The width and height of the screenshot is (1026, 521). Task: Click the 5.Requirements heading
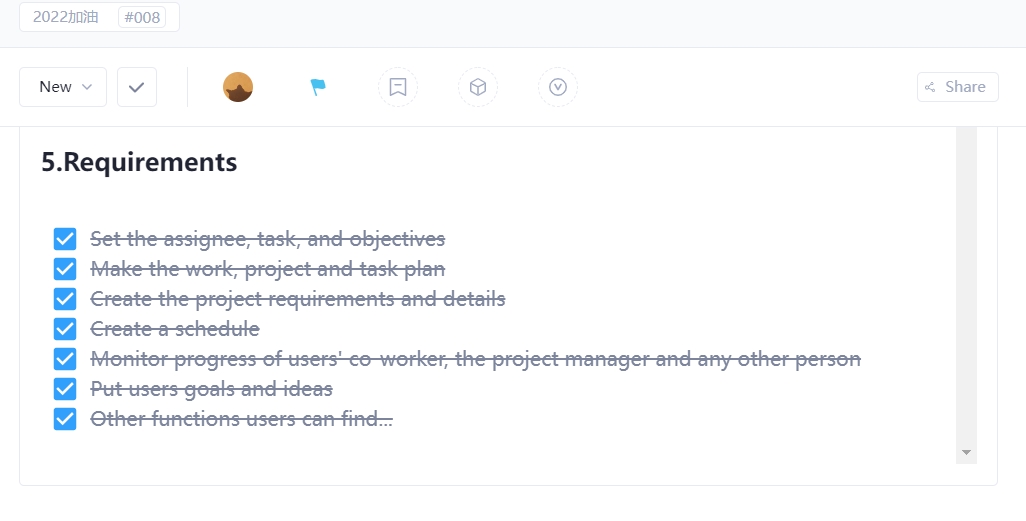tap(139, 162)
